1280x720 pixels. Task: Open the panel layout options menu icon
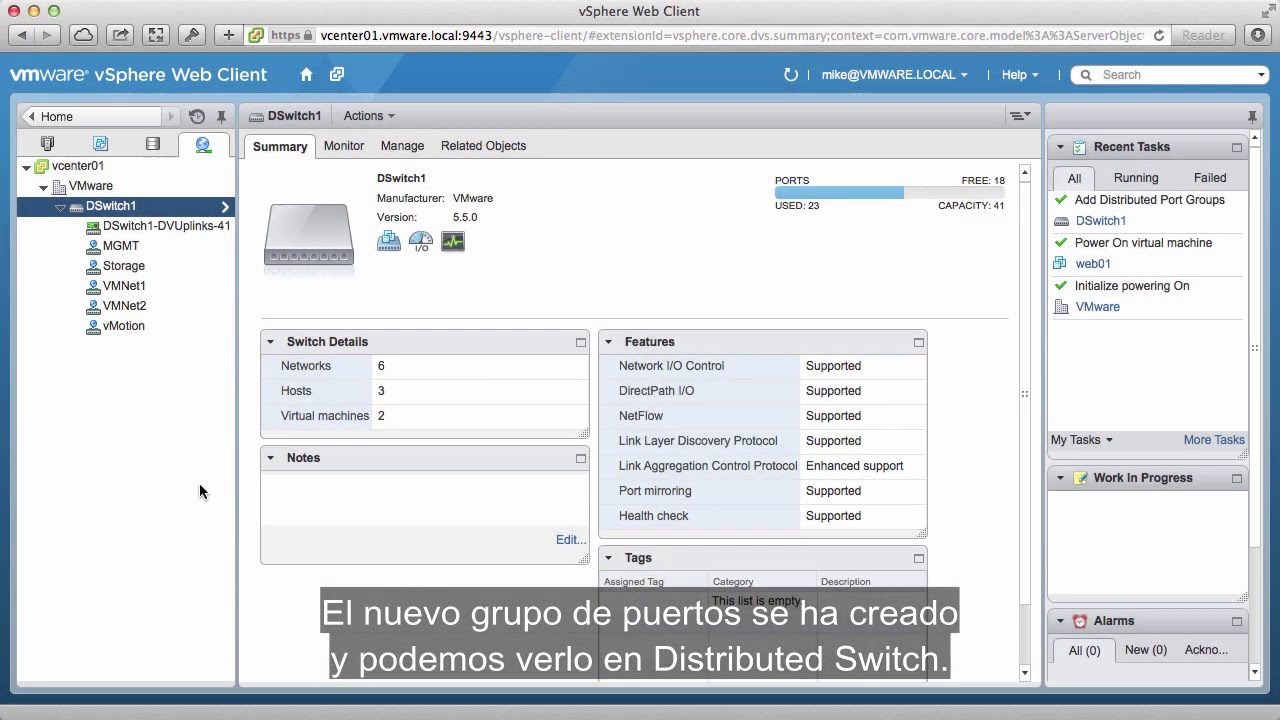point(1020,116)
